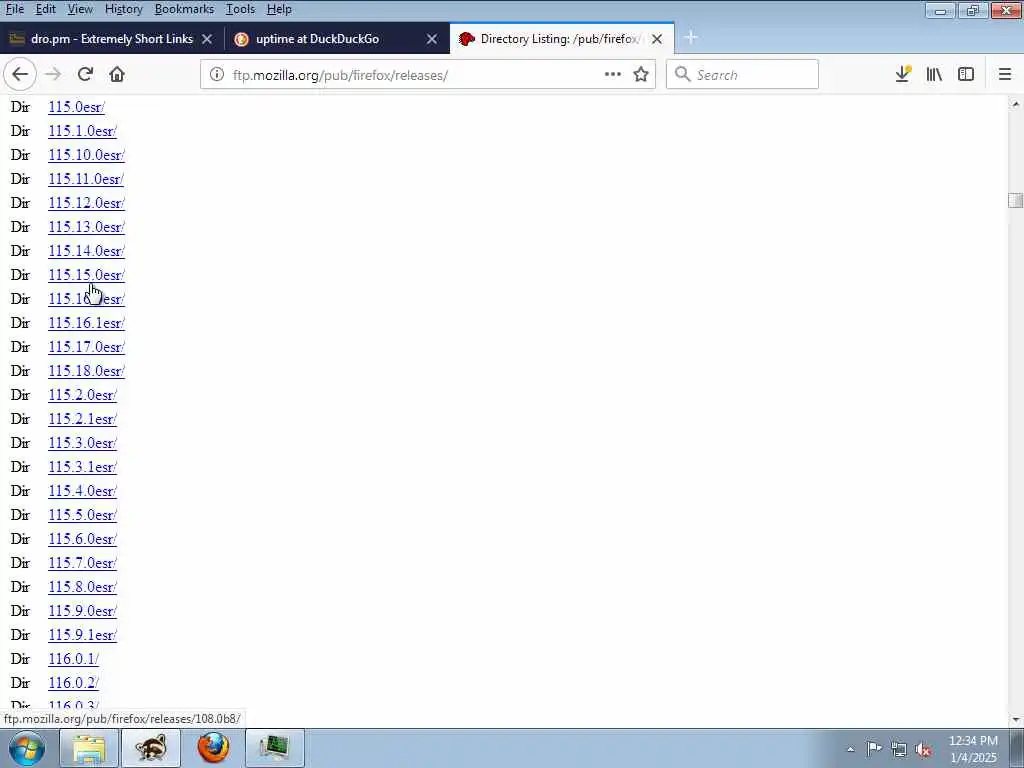Screen dimensions: 1024x768
Task: Open the 115.12.0esr/ directory link
Action: click(86, 203)
